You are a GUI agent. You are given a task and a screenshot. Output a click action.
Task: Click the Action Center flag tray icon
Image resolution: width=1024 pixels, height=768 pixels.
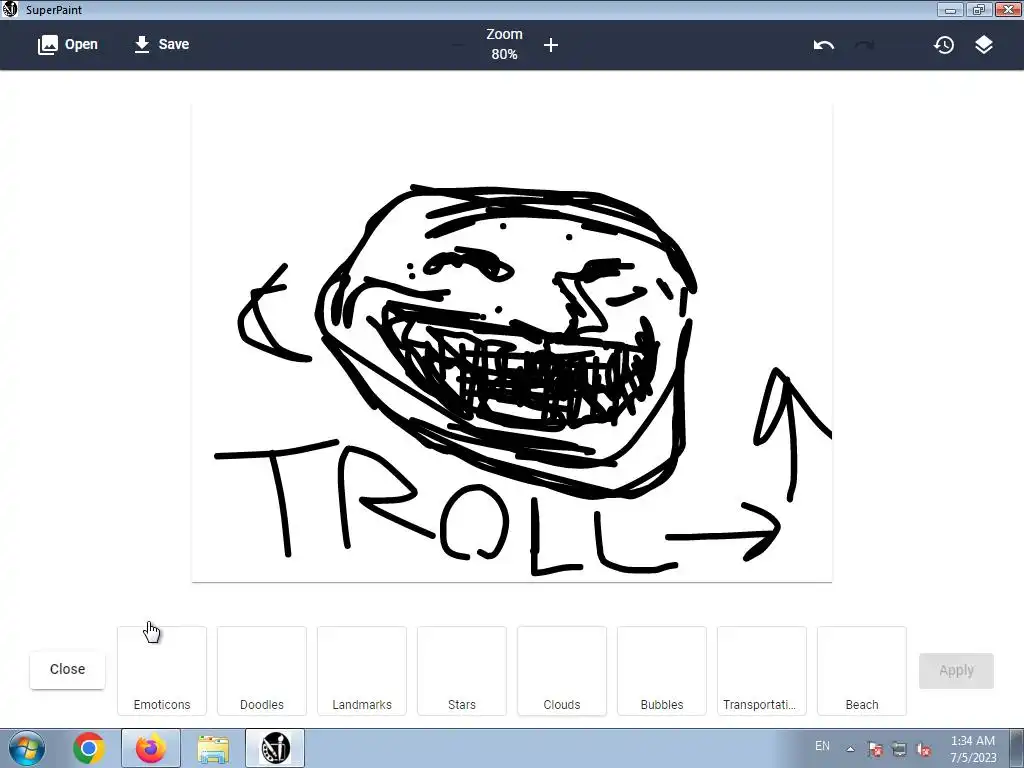875,749
